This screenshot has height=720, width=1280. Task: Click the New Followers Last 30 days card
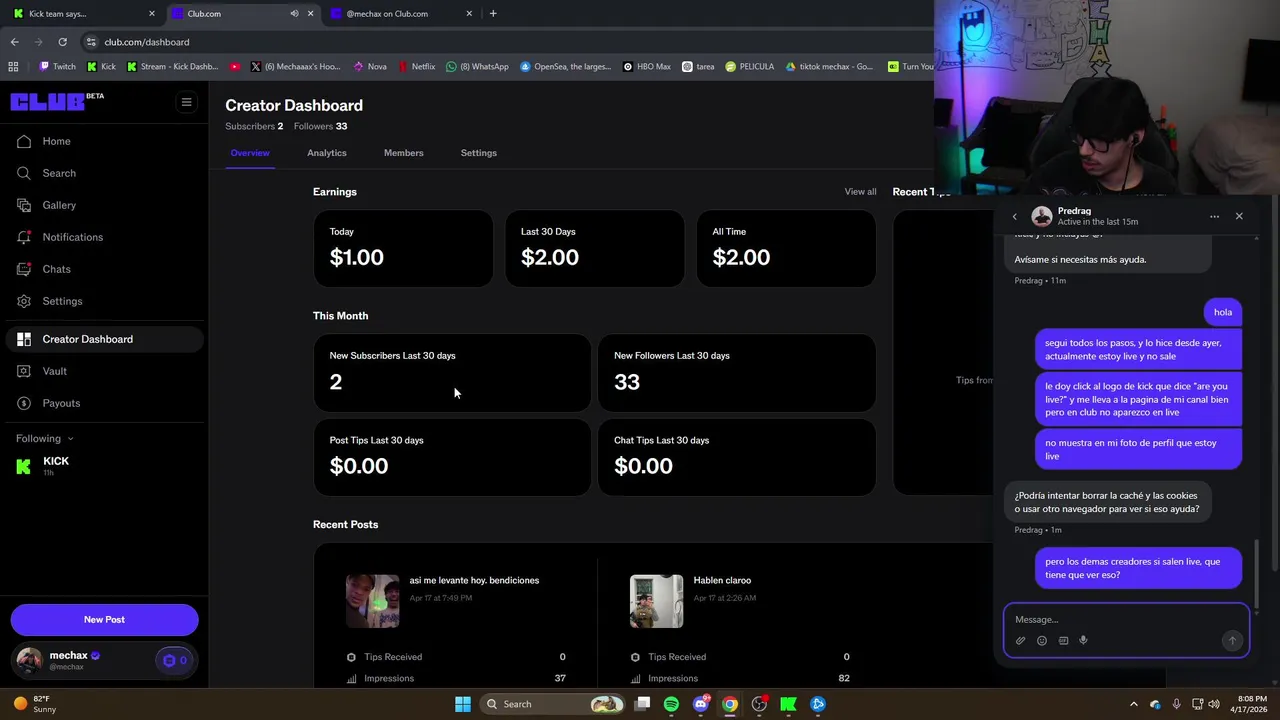coord(736,372)
